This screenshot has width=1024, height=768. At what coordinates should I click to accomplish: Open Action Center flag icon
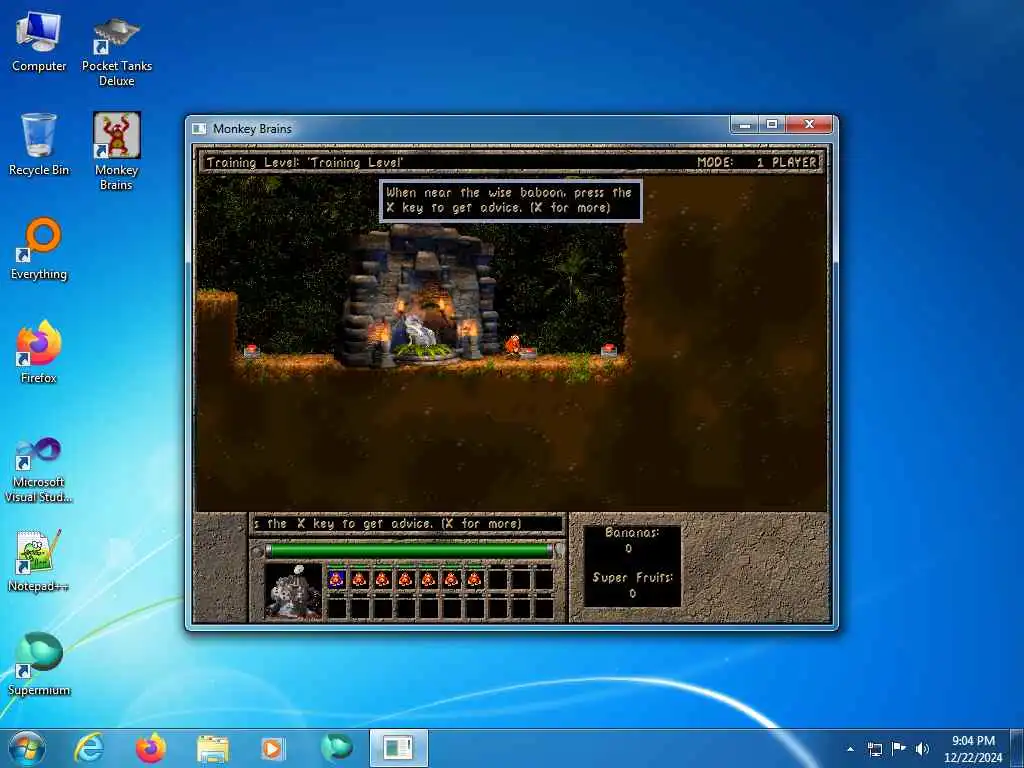click(x=899, y=748)
